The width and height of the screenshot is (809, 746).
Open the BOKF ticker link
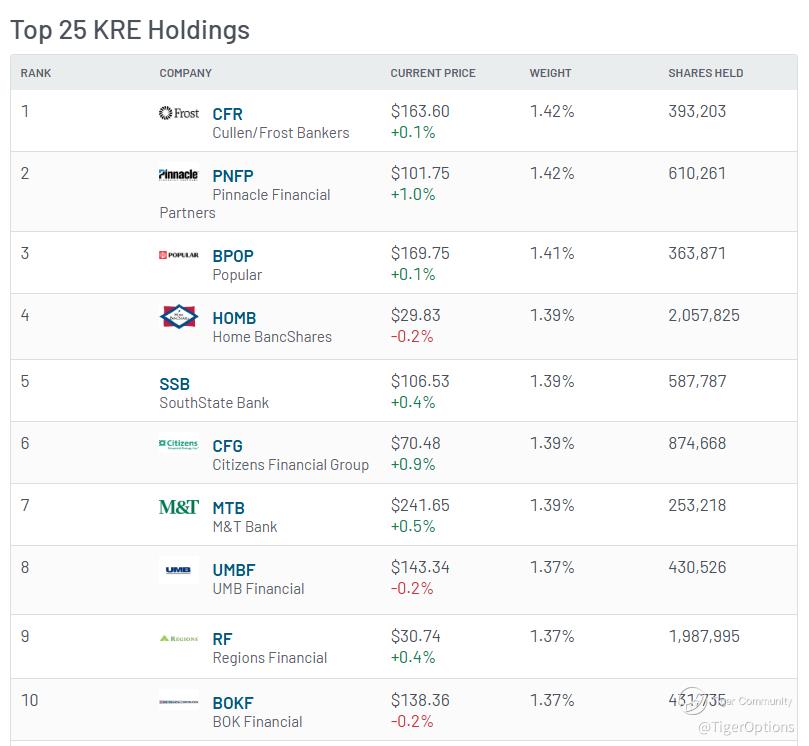233,703
